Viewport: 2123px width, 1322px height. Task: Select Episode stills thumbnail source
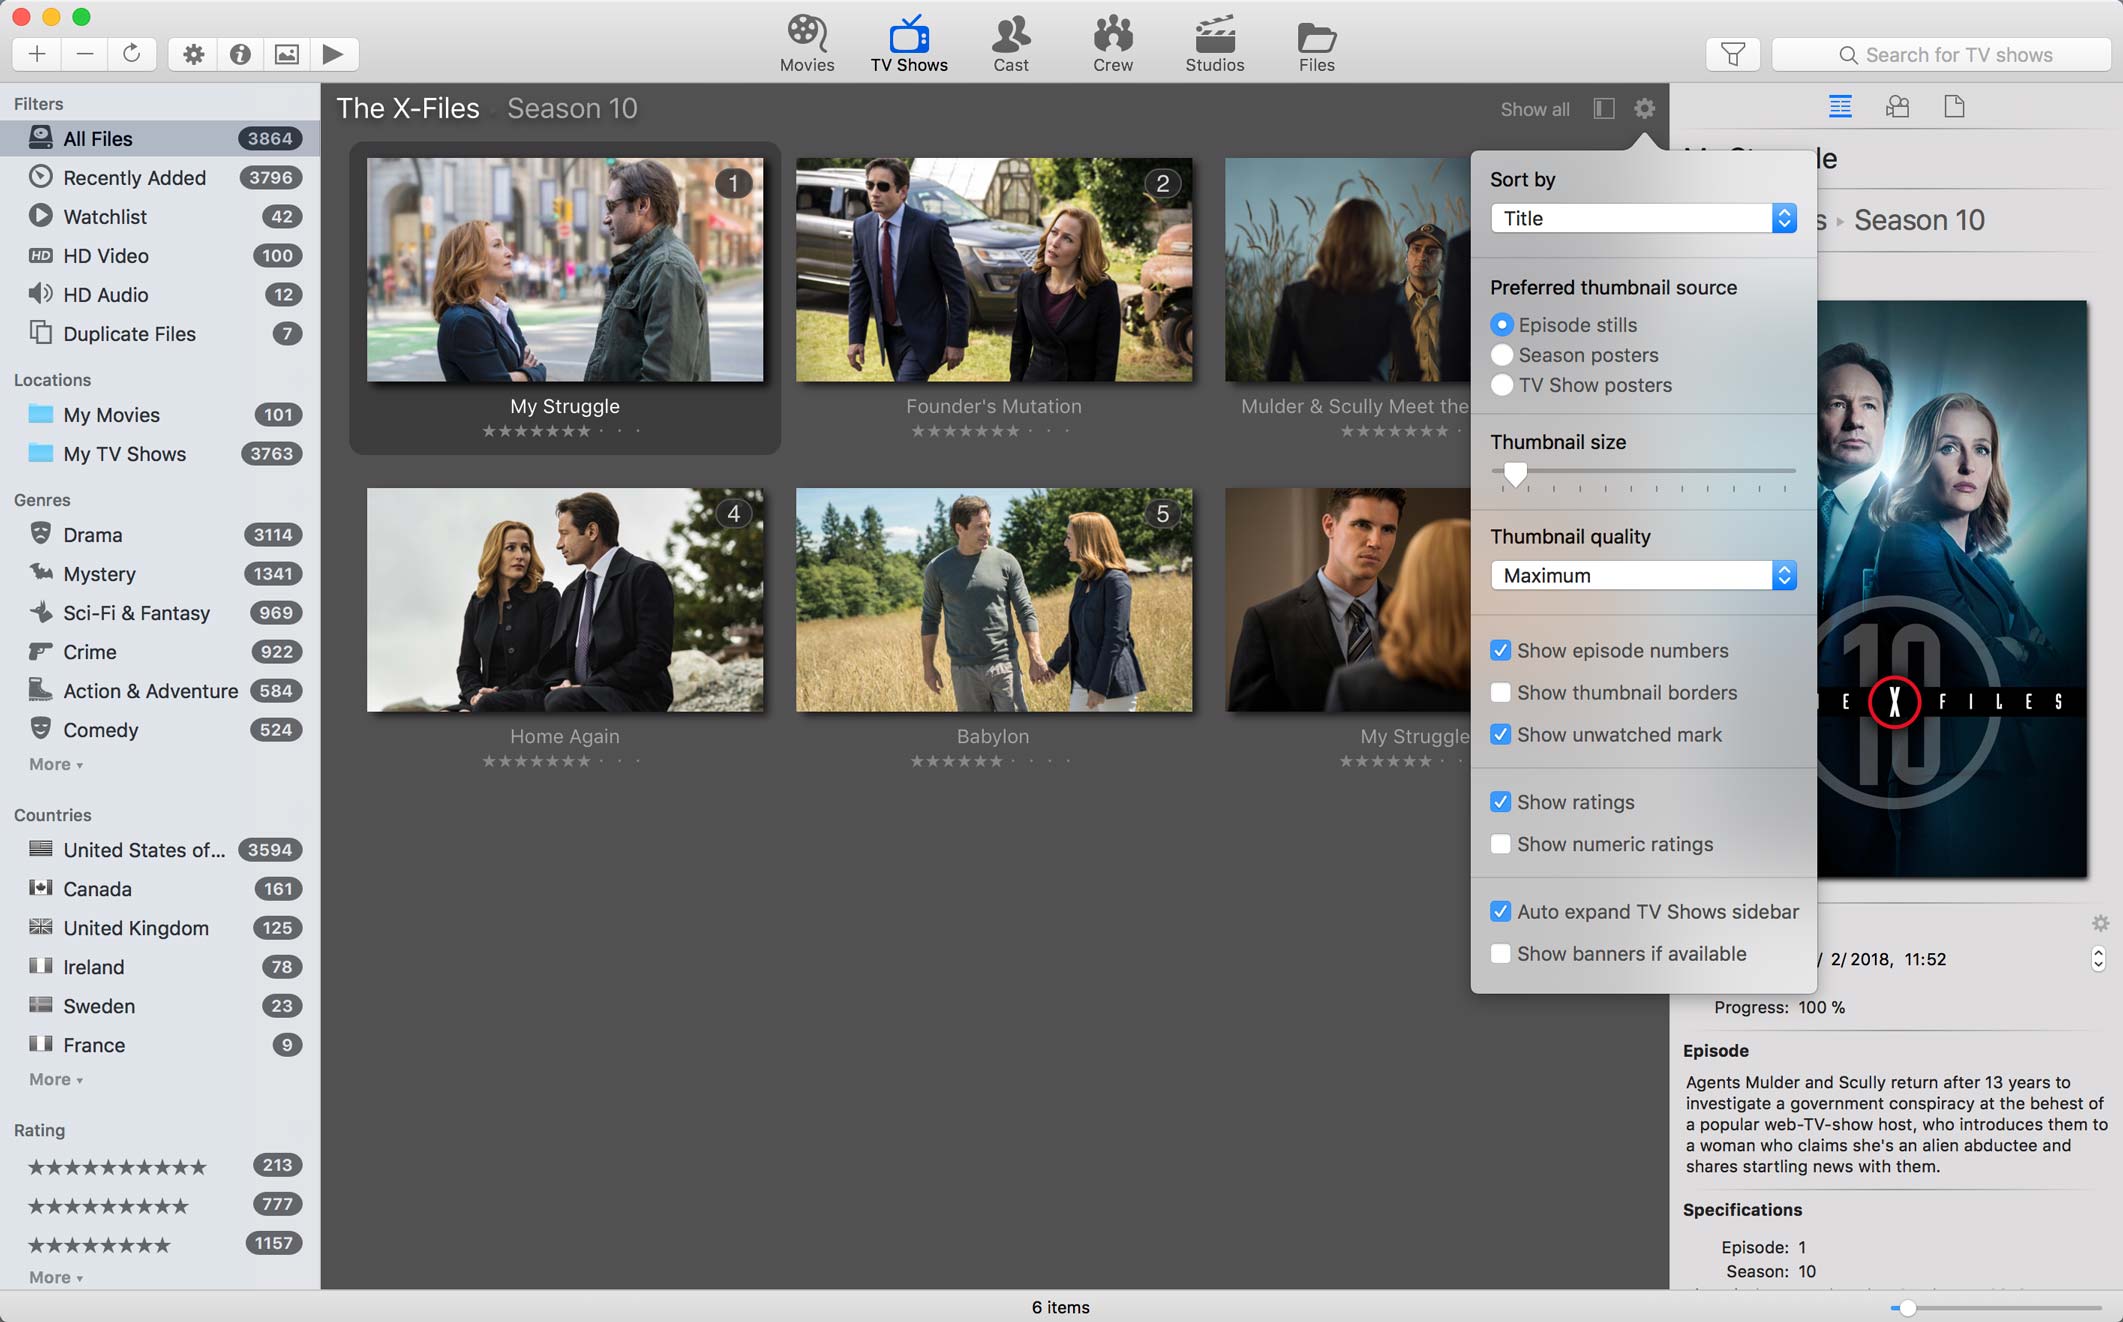coord(1564,325)
